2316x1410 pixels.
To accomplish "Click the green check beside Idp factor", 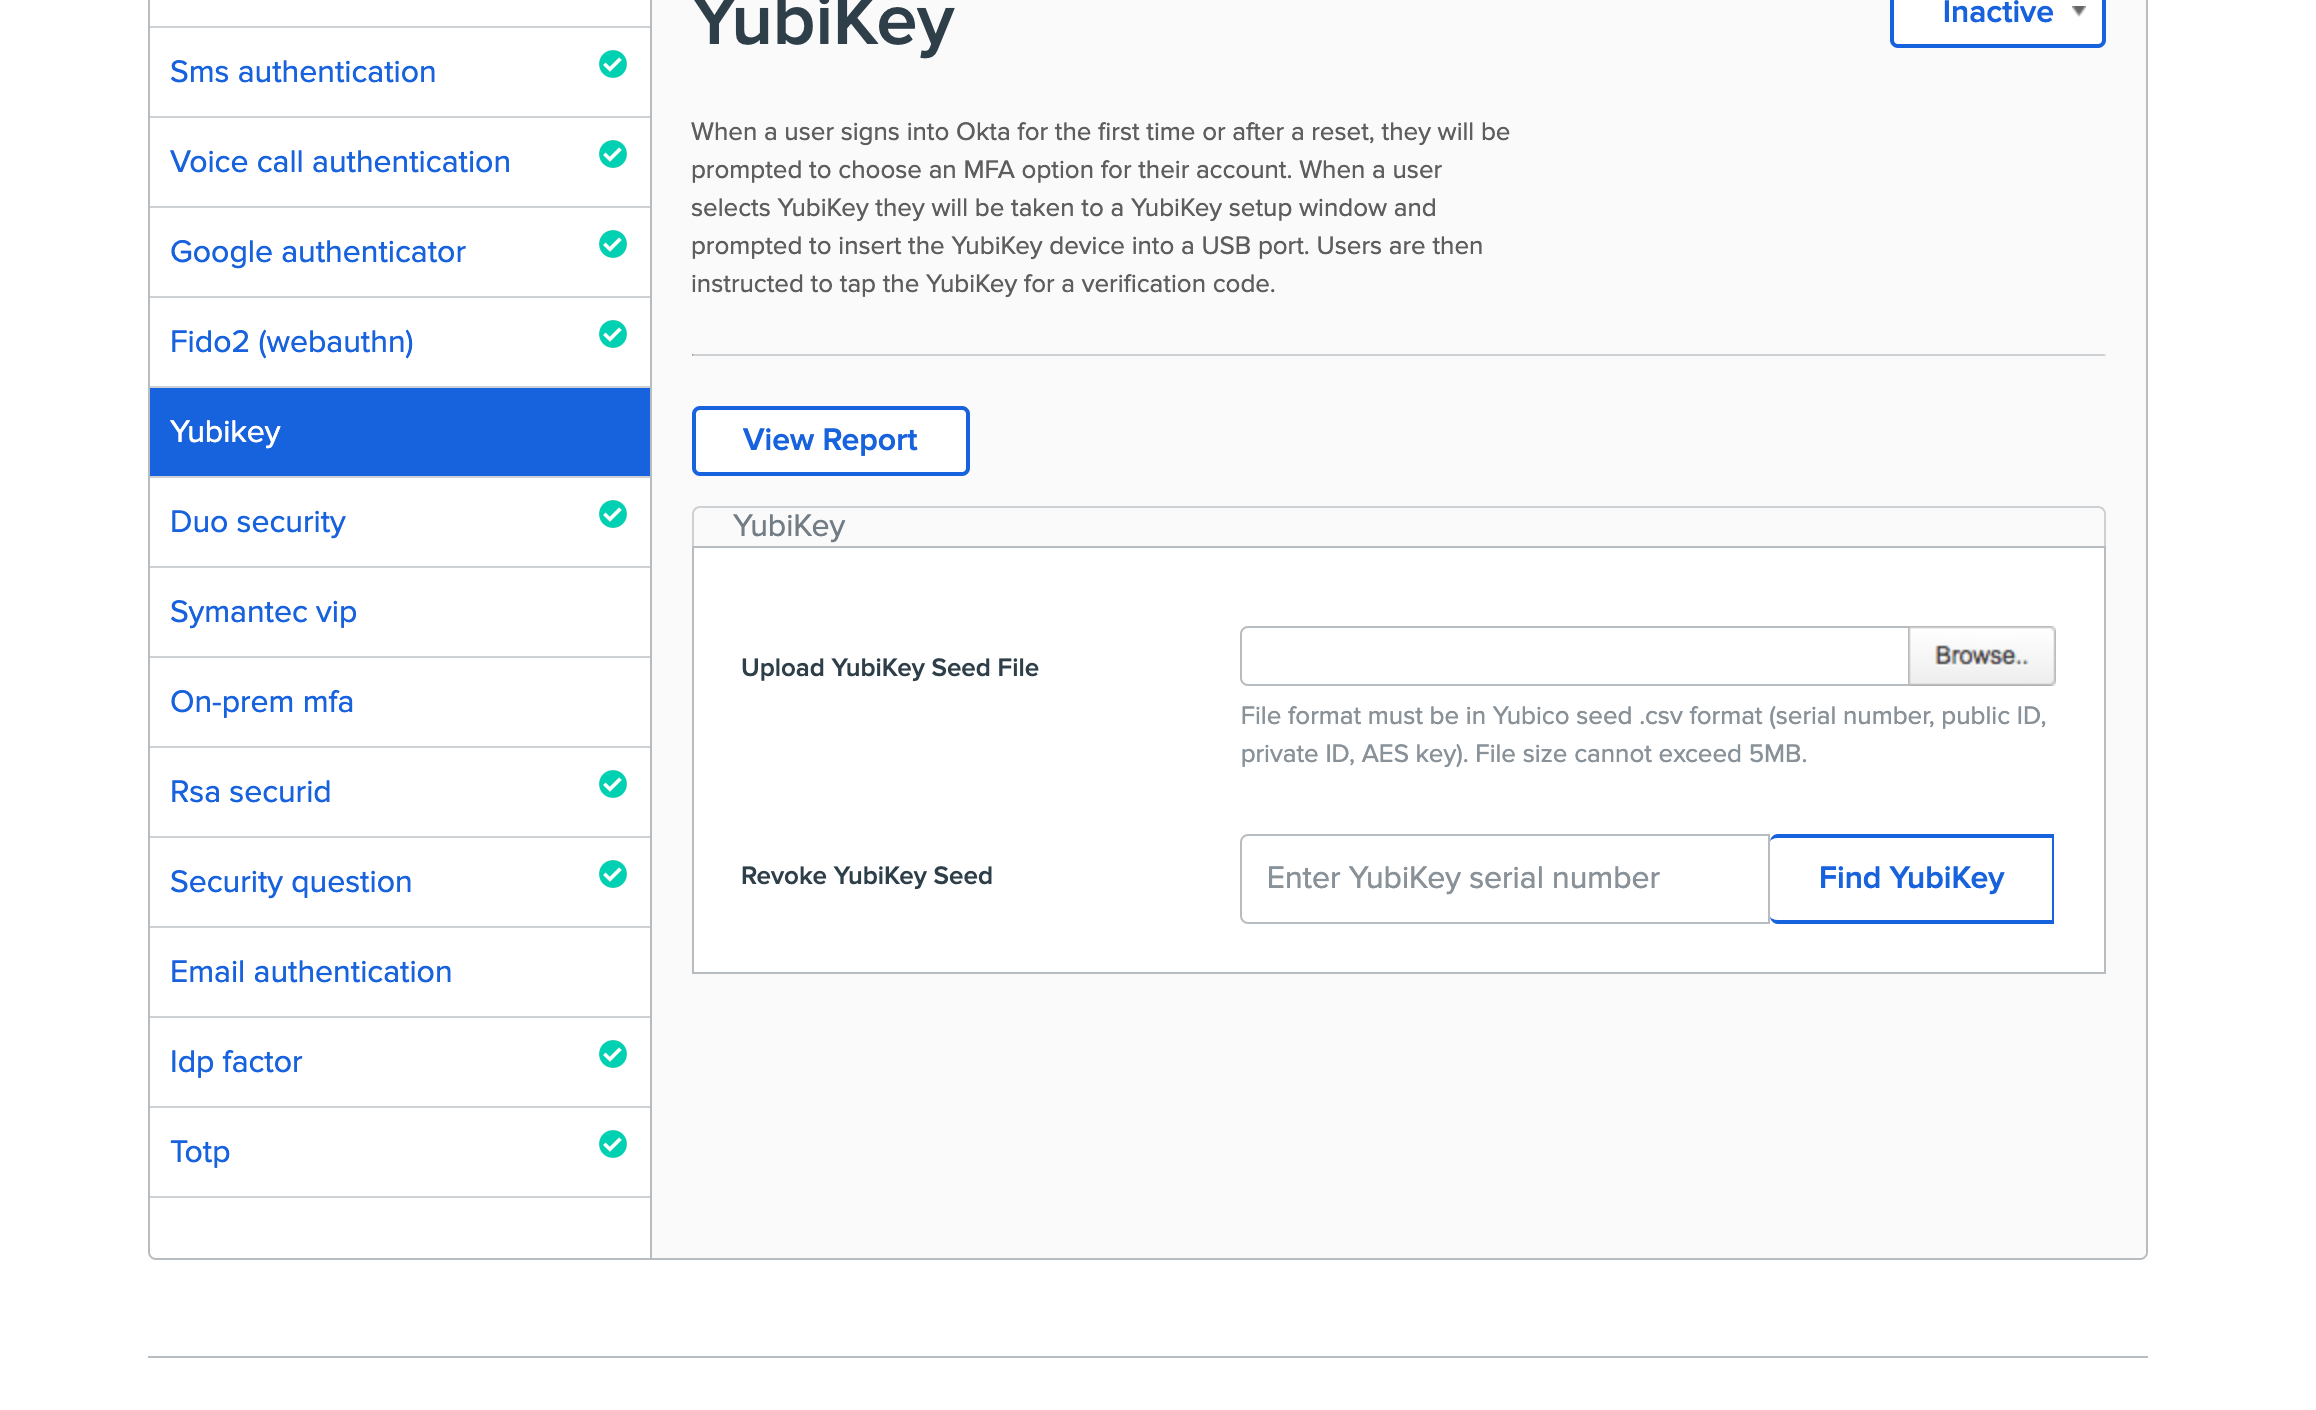I will [x=611, y=1055].
